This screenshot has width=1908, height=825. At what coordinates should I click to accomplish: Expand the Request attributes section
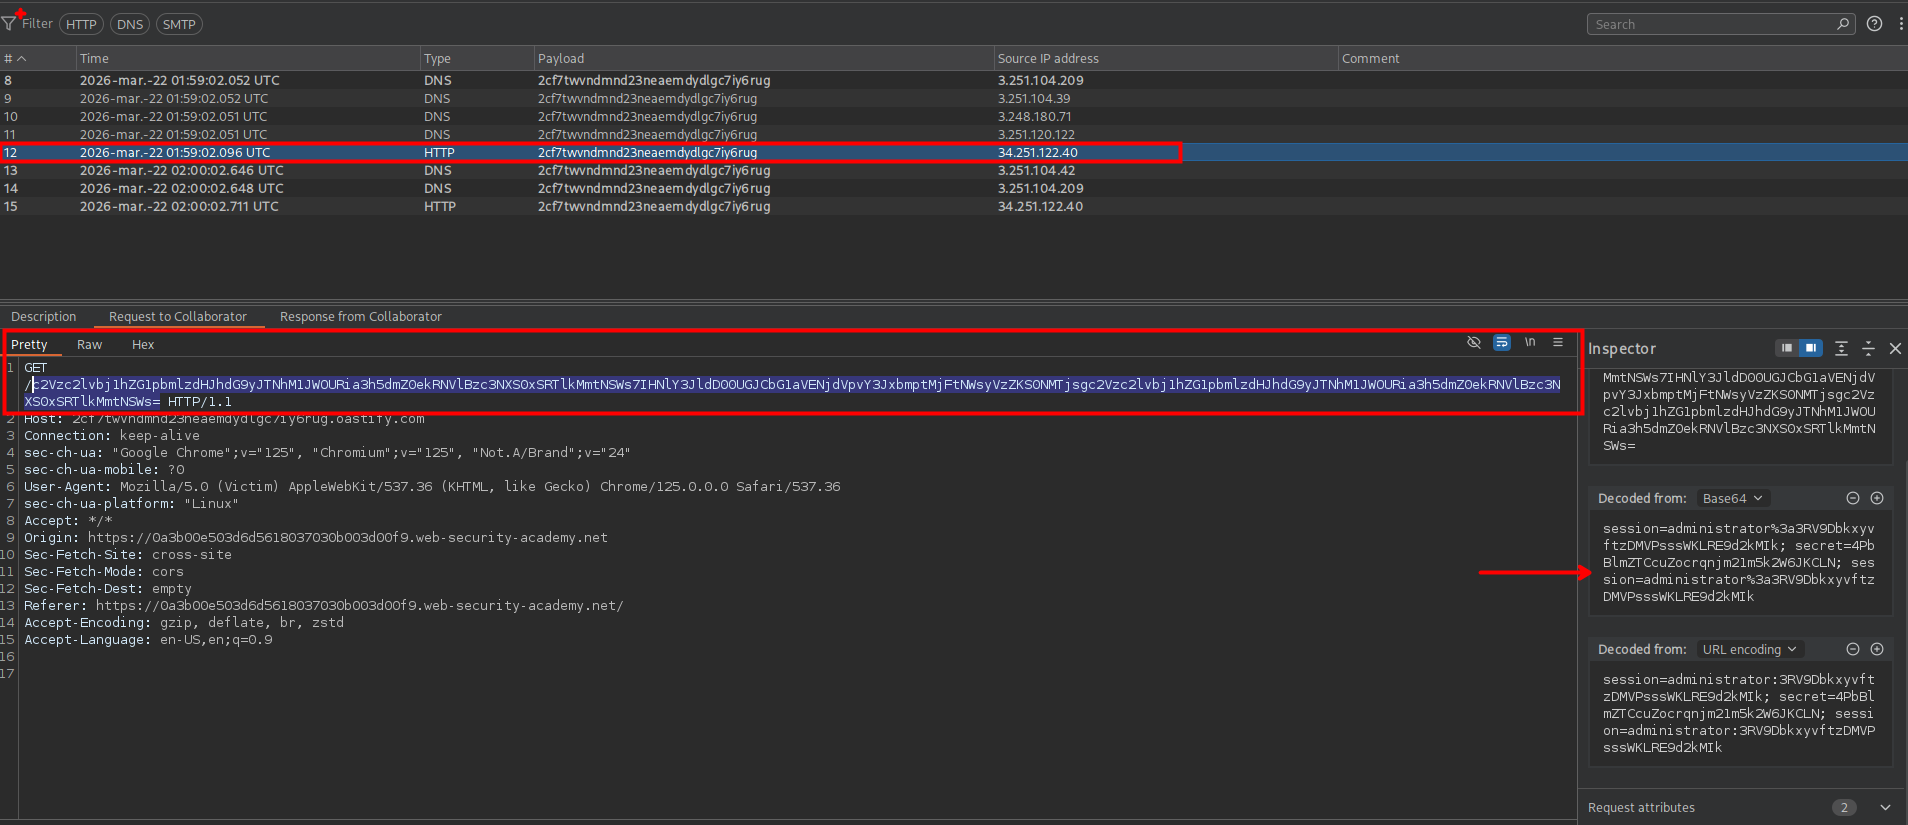1885,807
